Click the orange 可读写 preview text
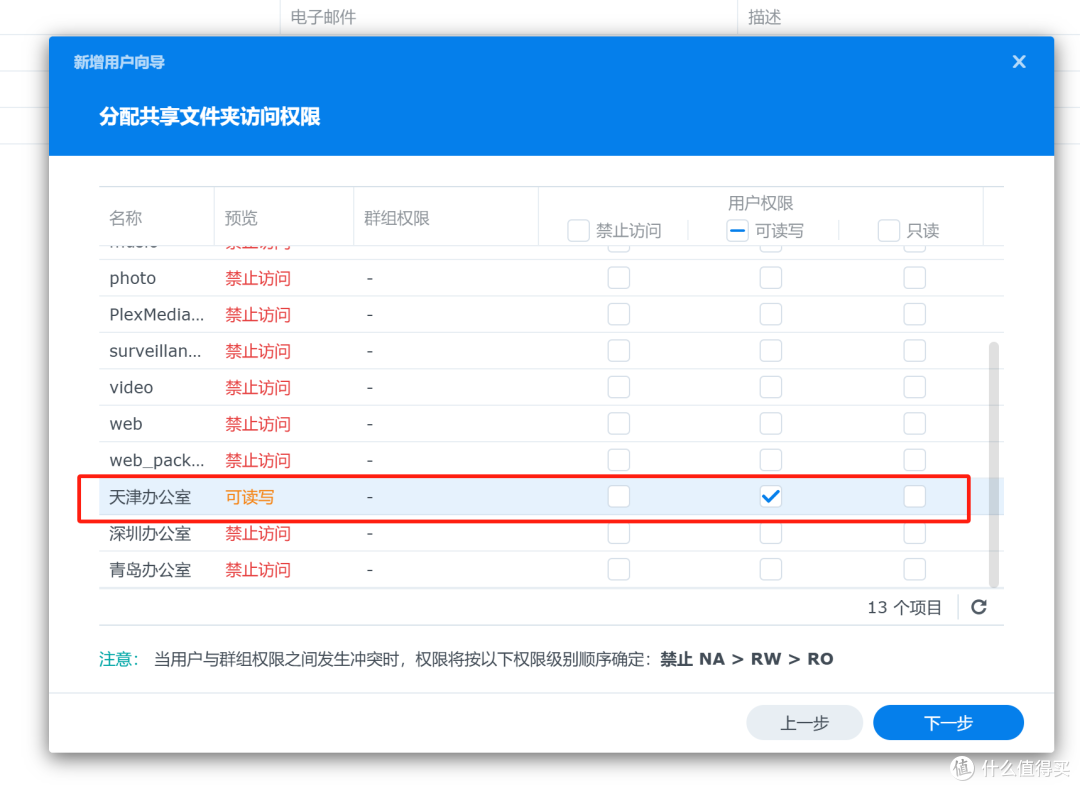This screenshot has height=791, width=1080. pos(249,497)
